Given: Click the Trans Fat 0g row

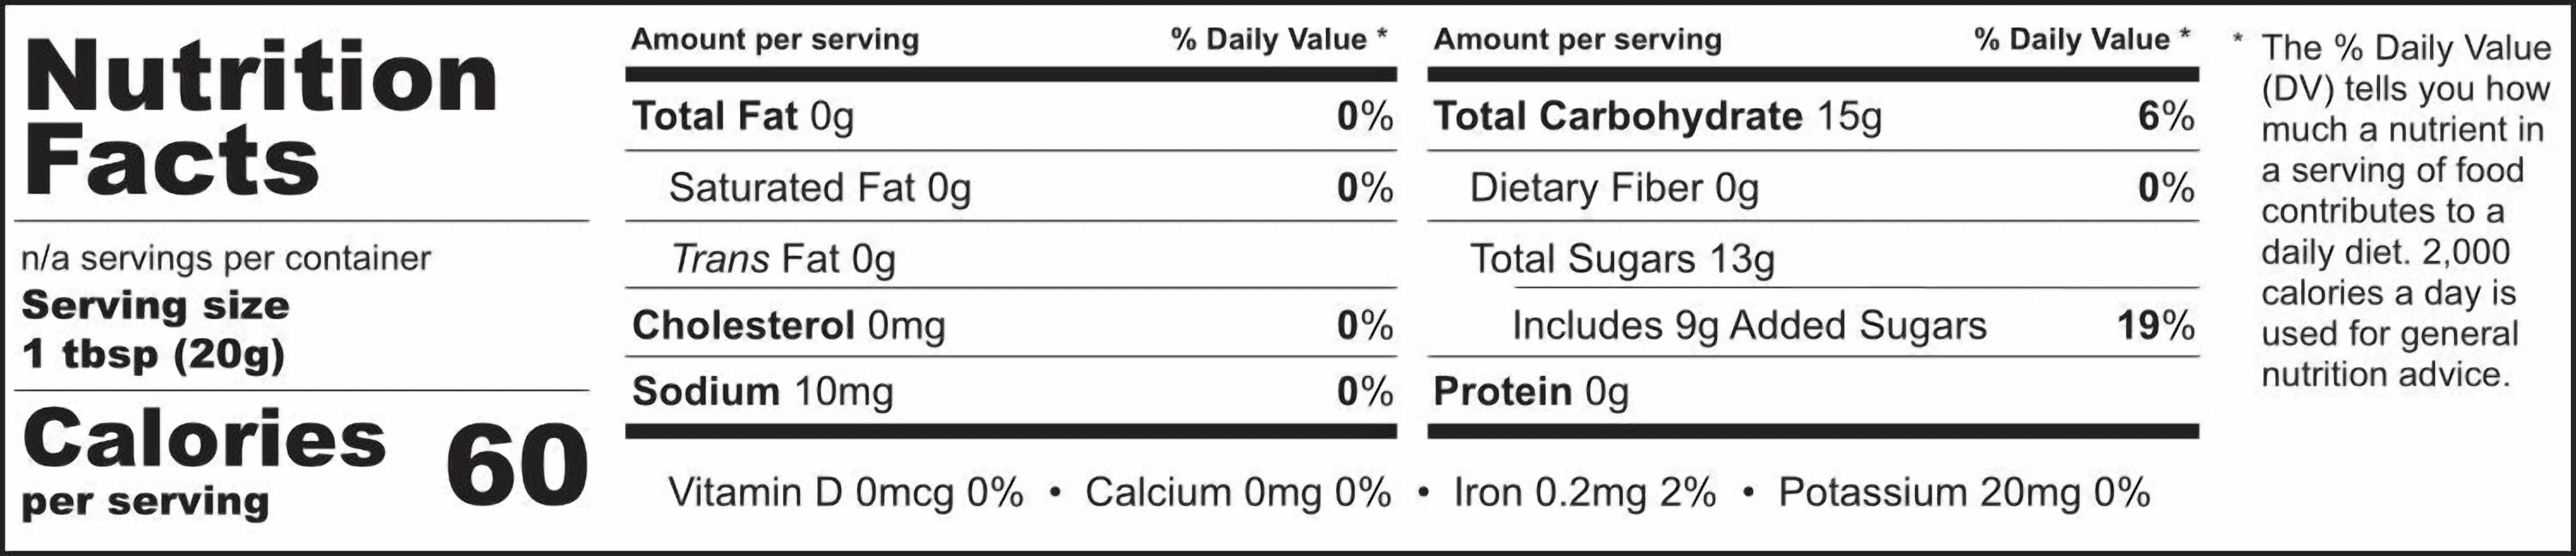Looking at the screenshot, I should [x=1011, y=258].
